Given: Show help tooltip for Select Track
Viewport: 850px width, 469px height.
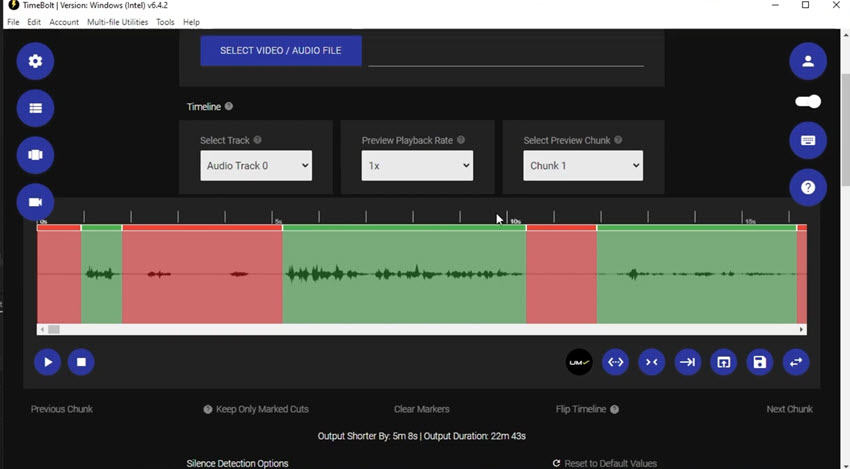Looking at the screenshot, I should (257, 140).
